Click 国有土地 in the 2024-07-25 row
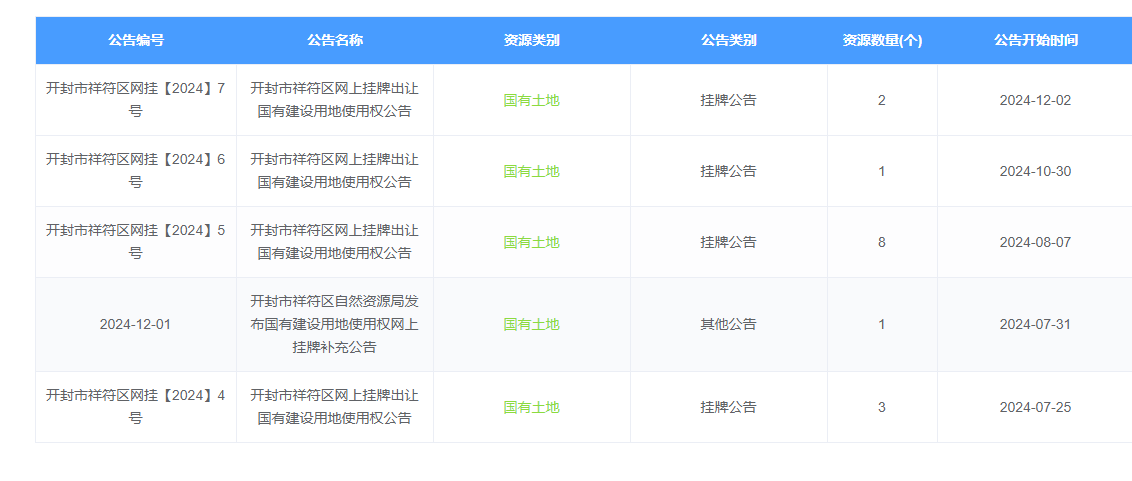The width and height of the screenshot is (1132, 481). (x=531, y=407)
